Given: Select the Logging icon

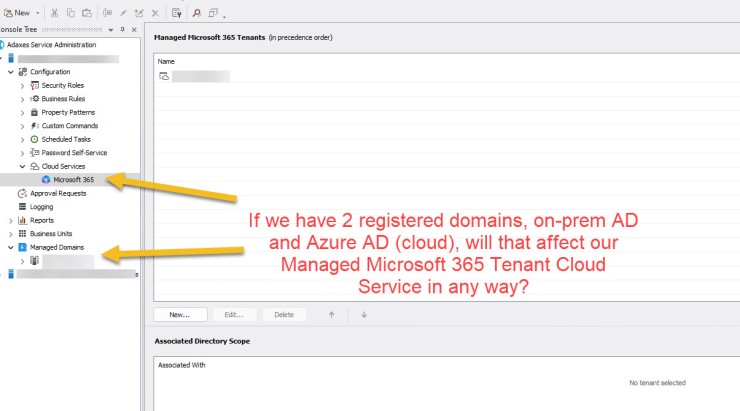Looking at the screenshot, I should coord(22,207).
